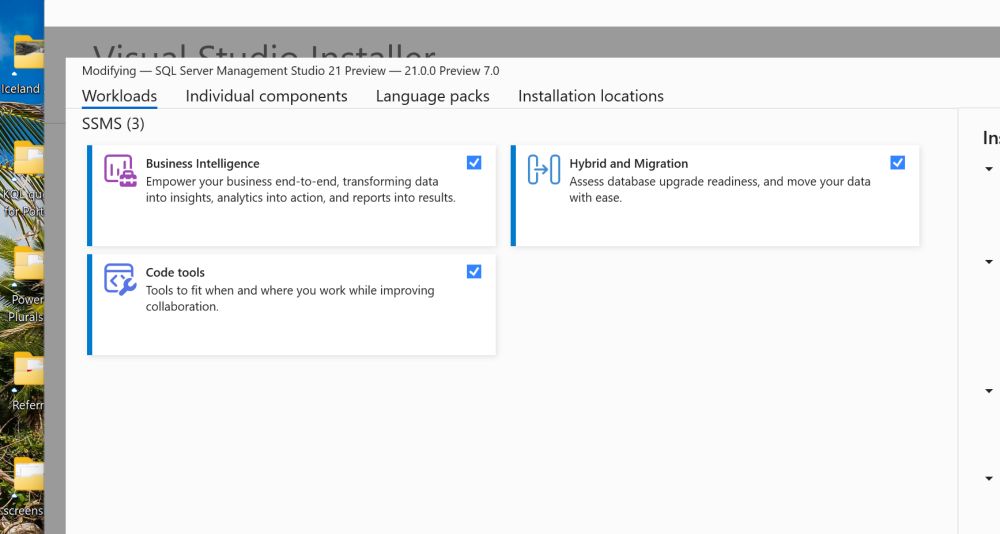
Task: Collapse the second installation details arrow
Action: click(x=989, y=262)
